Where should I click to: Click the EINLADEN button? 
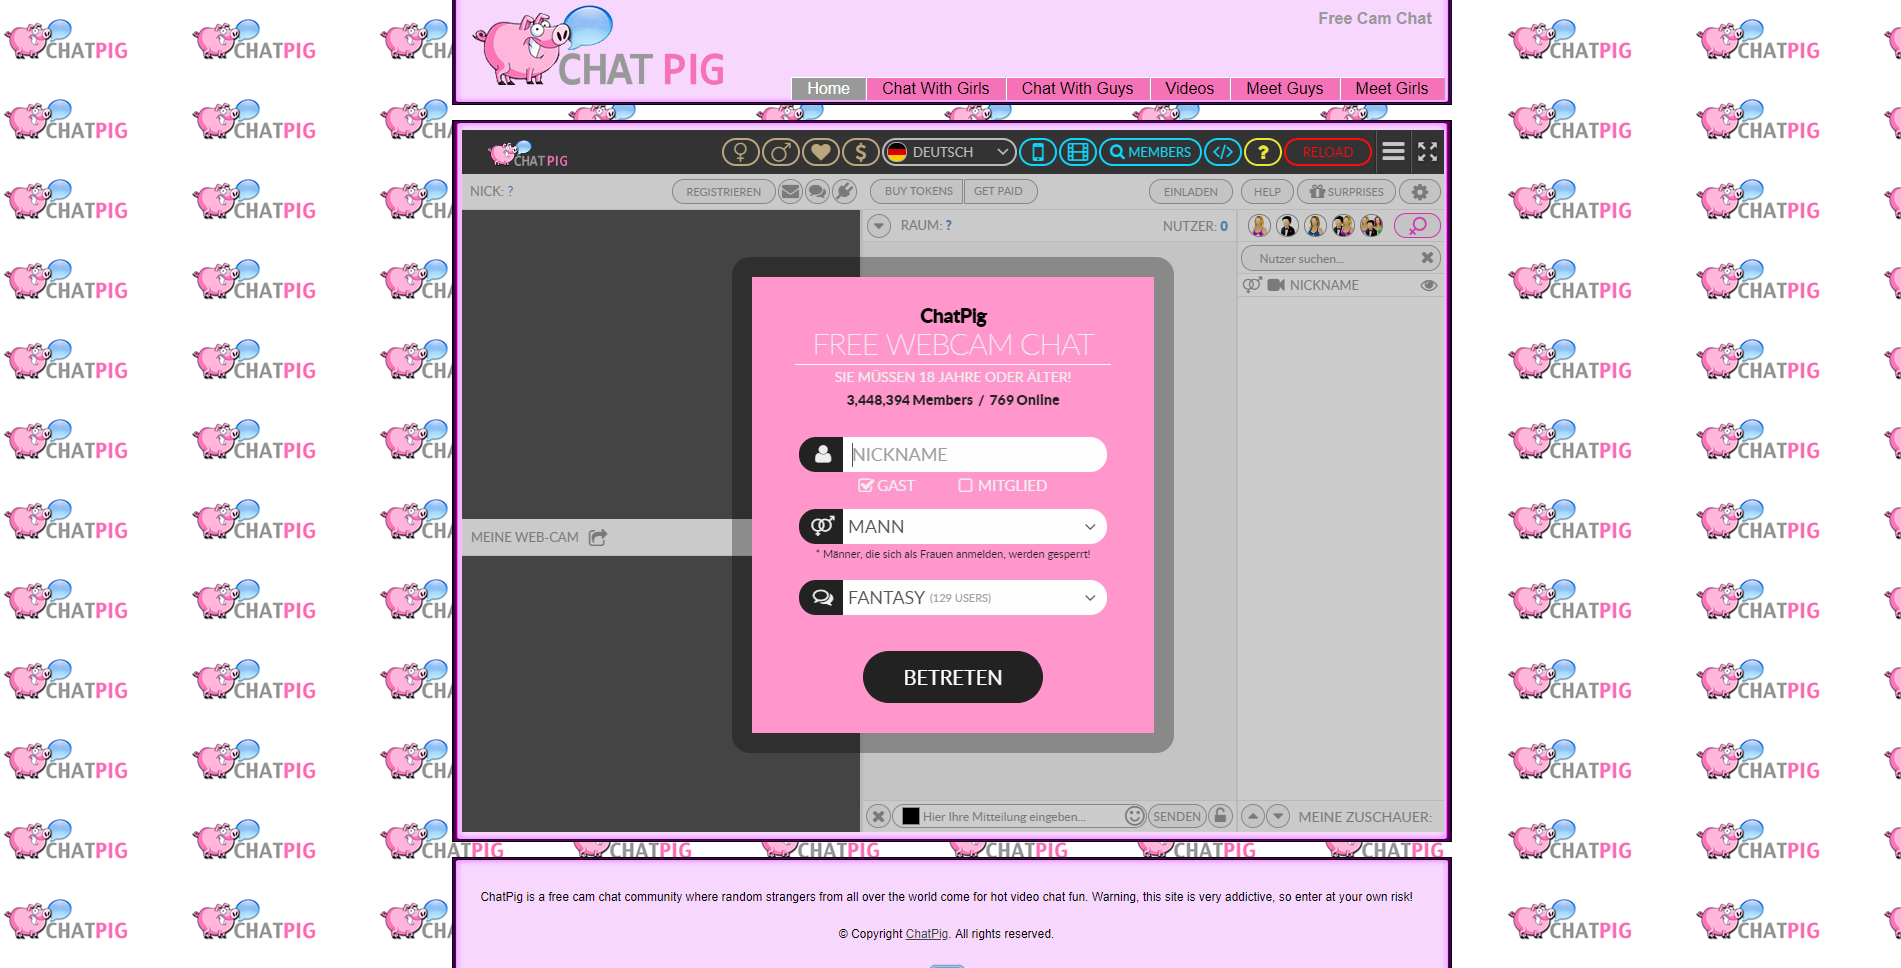click(1190, 191)
